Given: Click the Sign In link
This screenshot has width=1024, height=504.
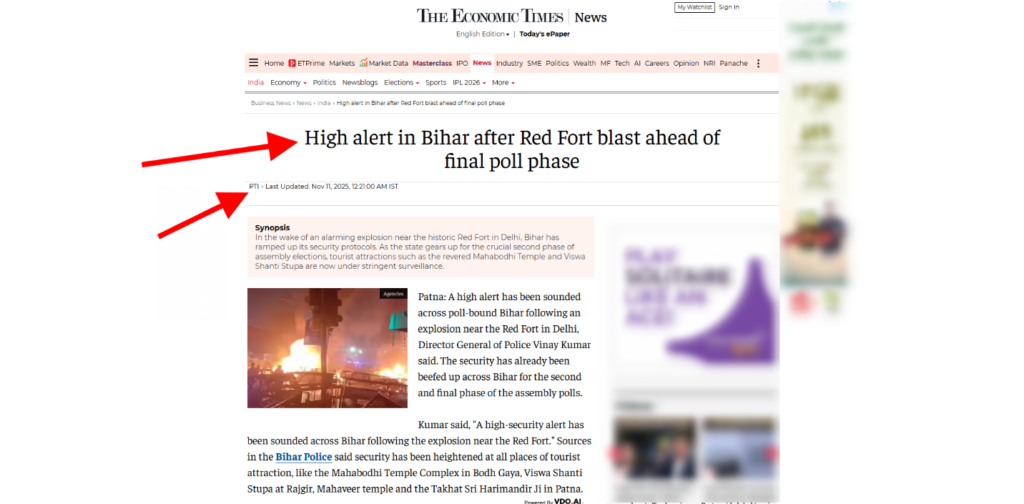Looking at the screenshot, I should pyautogui.click(x=729, y=7).
